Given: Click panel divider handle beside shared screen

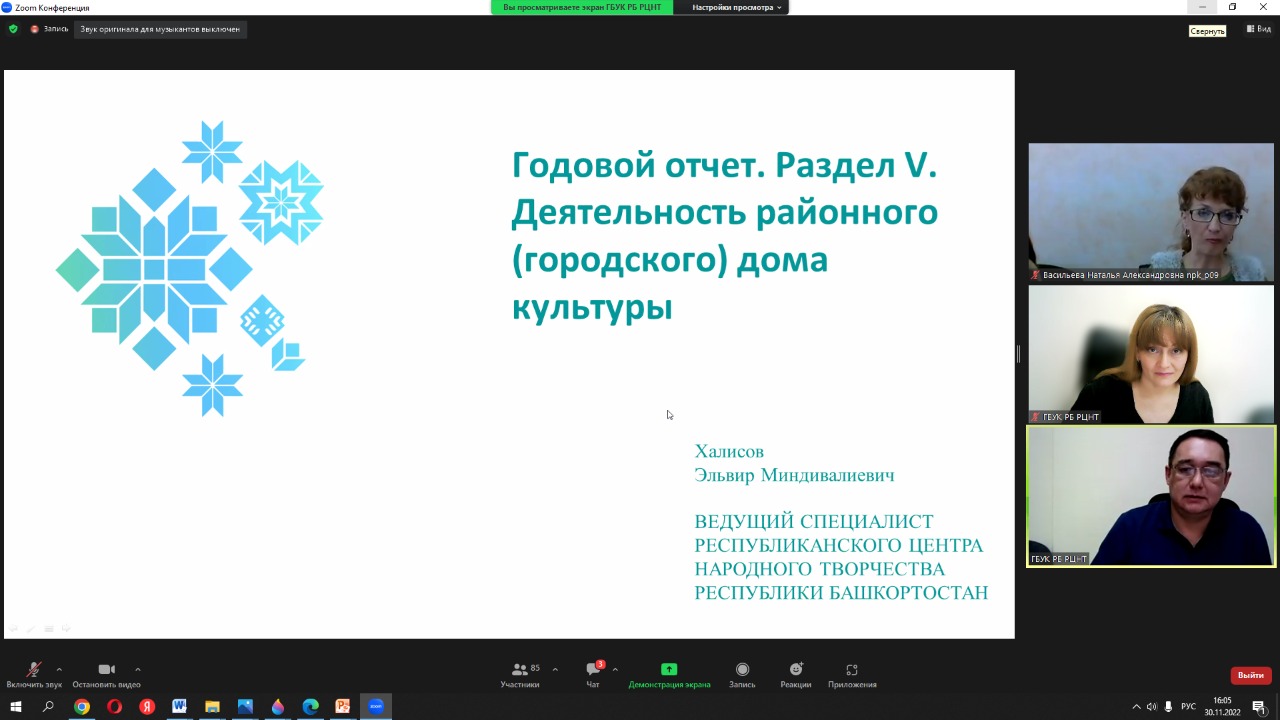Looking at the screenshot, I should pos(1018,354).
